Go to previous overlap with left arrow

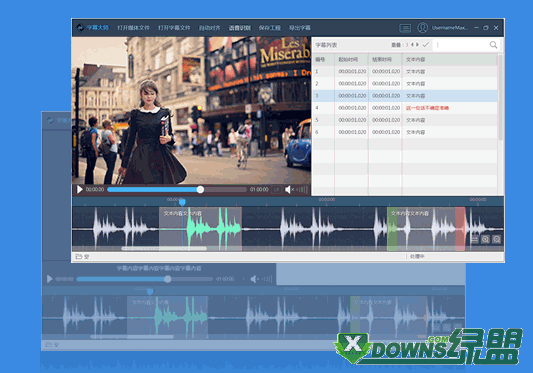point(412,45)
